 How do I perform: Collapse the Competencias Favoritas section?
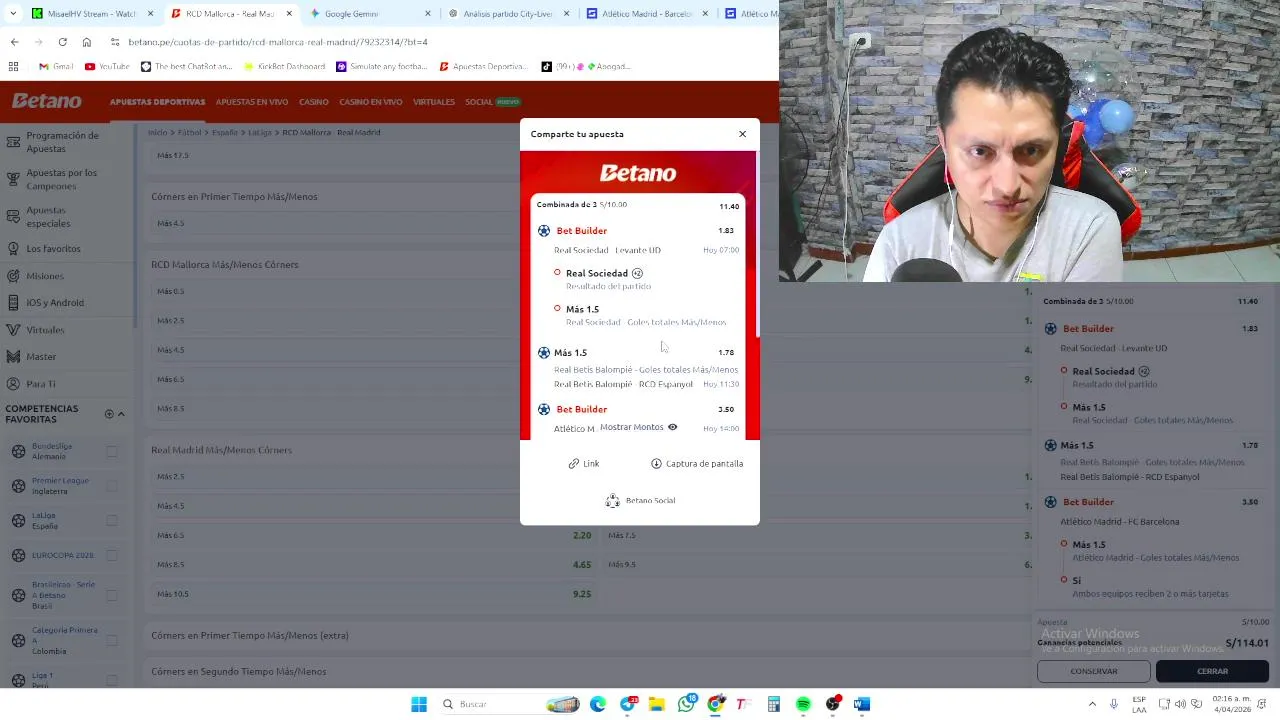tap(121, 414)
